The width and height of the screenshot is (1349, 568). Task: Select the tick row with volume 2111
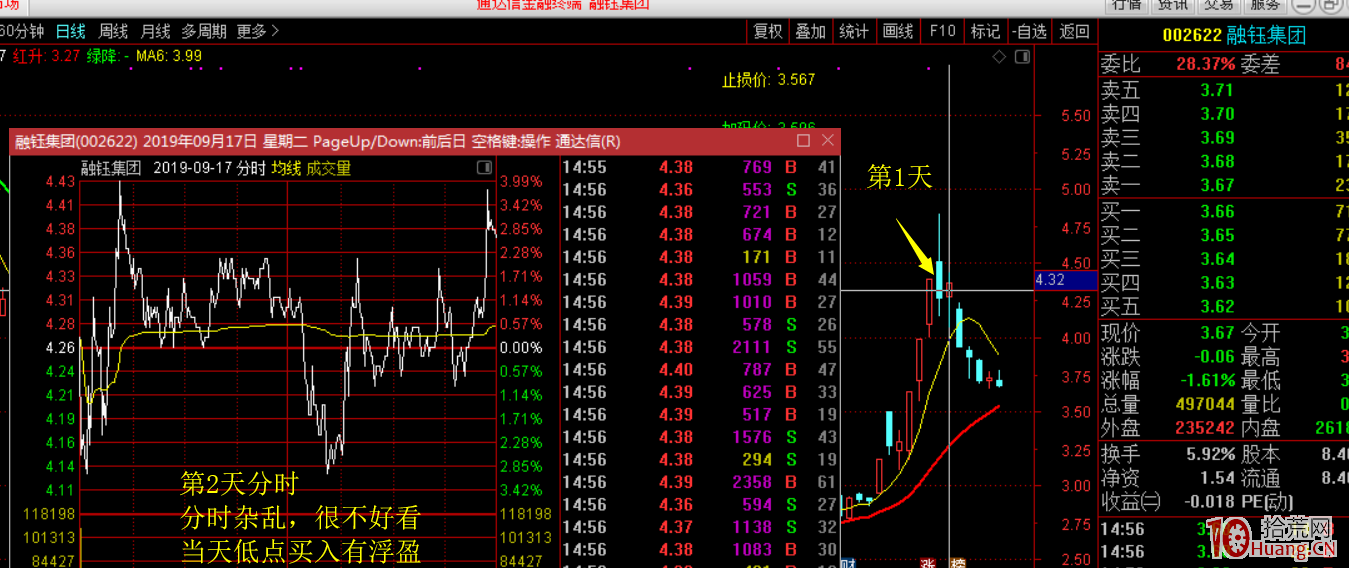[x=699, y=347]
